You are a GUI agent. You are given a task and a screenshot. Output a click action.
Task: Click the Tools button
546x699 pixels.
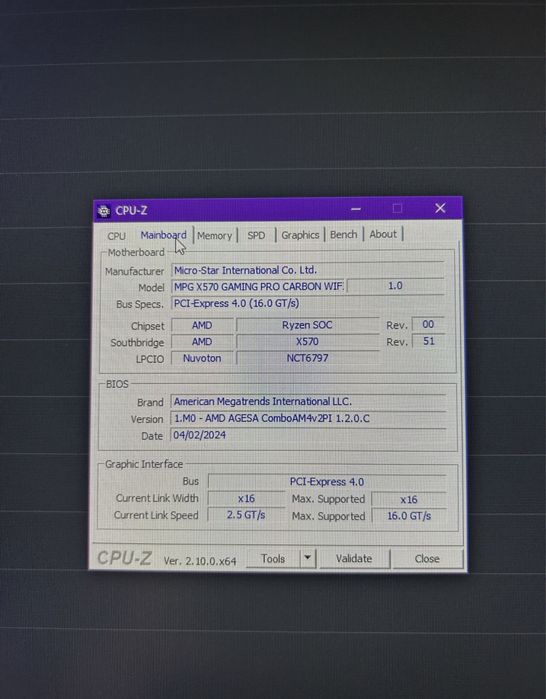(x=273, y=559)
